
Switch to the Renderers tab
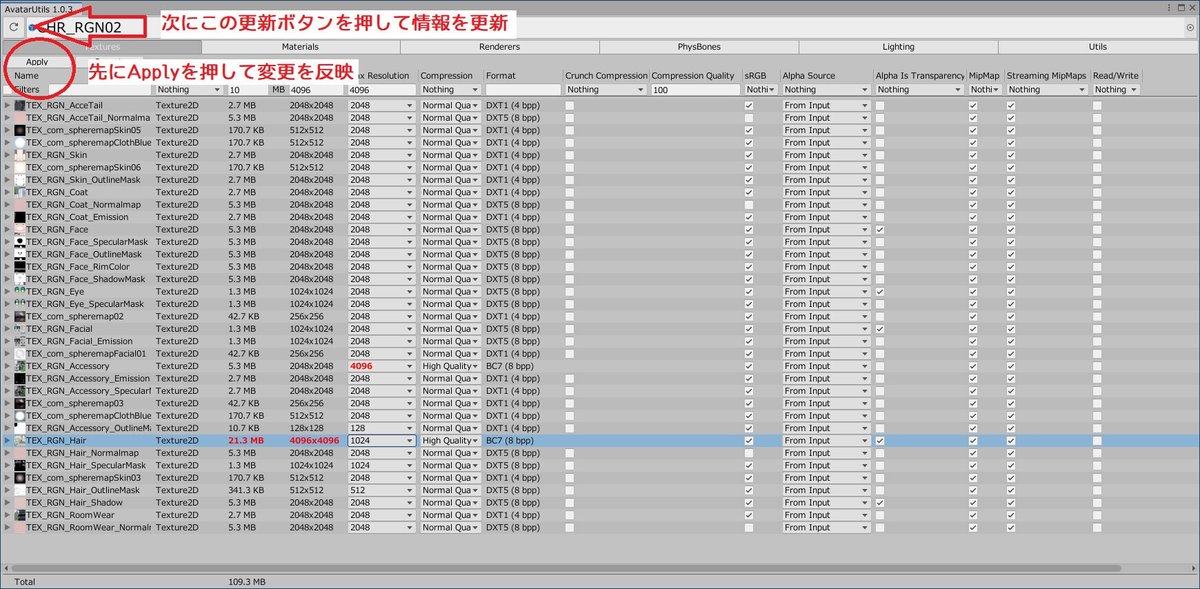(500, 47)
